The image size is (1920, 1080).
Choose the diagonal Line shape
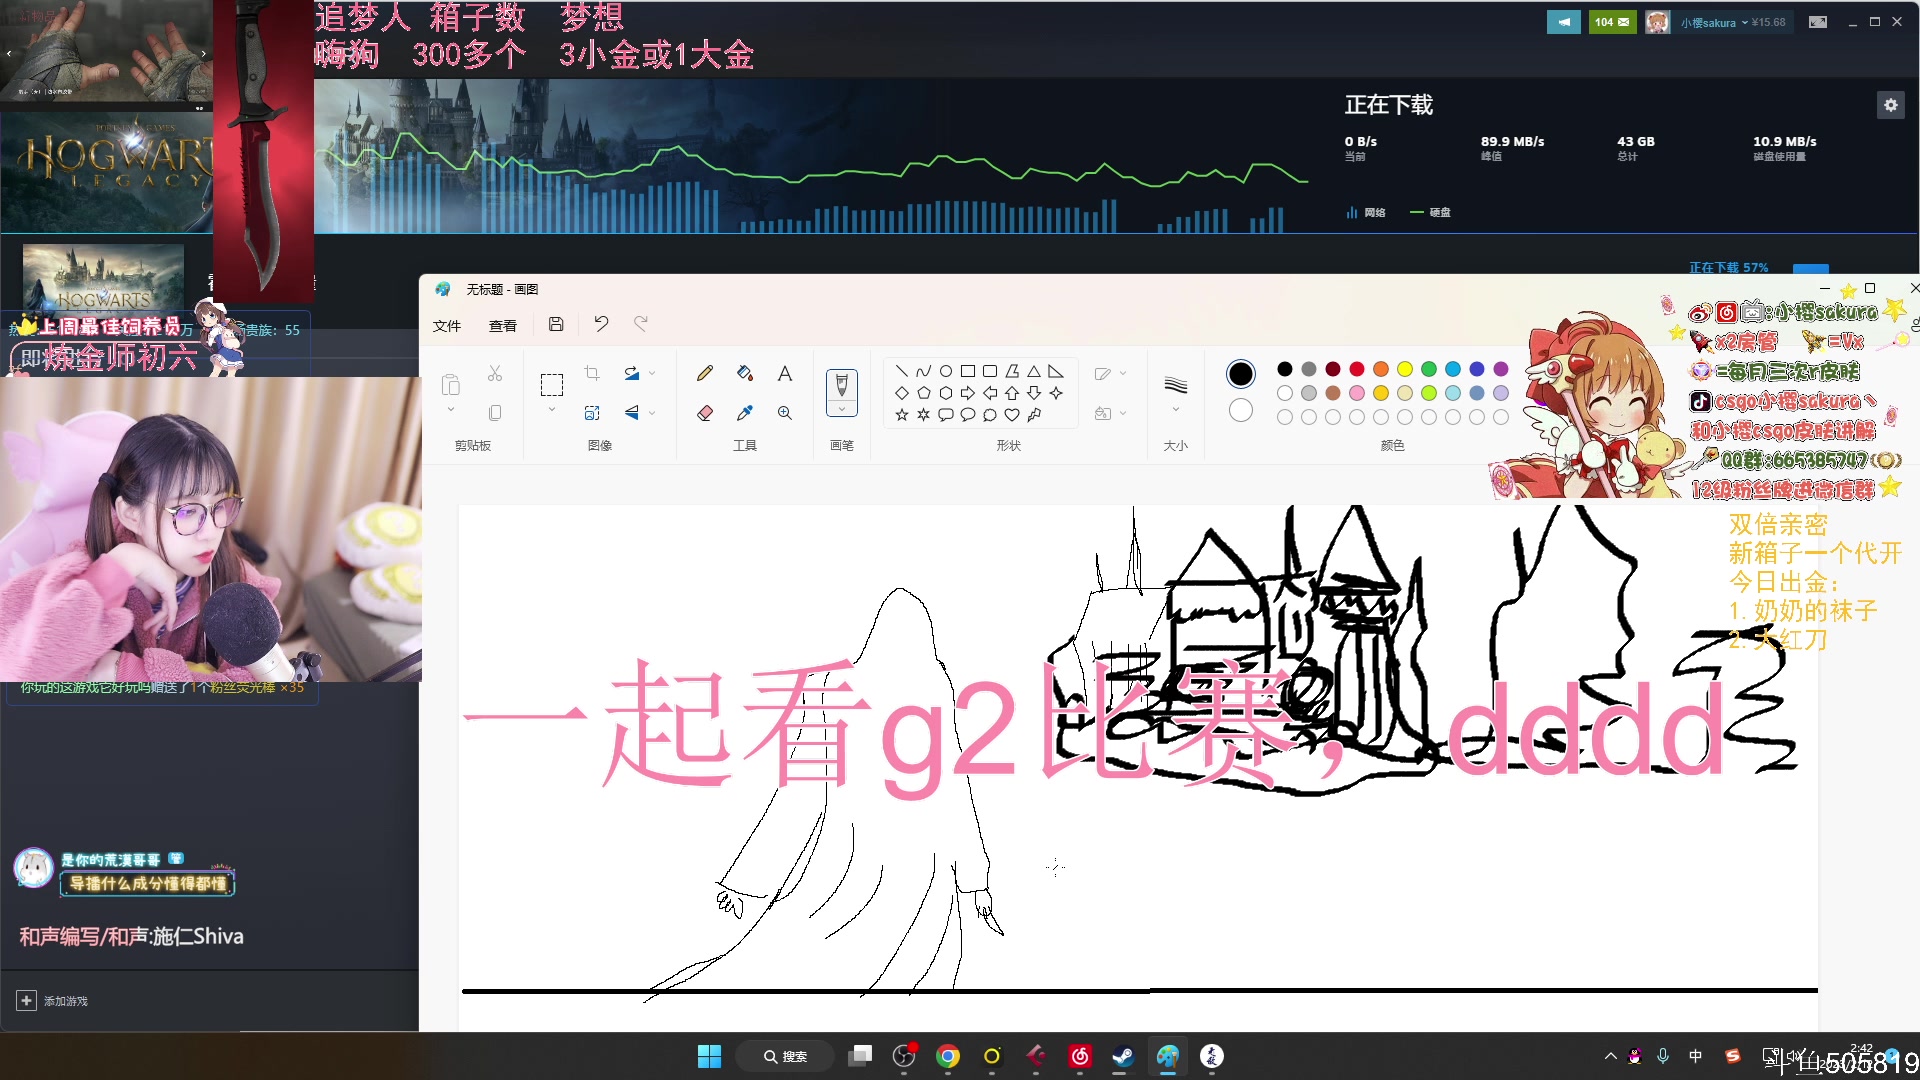[902, 371]
